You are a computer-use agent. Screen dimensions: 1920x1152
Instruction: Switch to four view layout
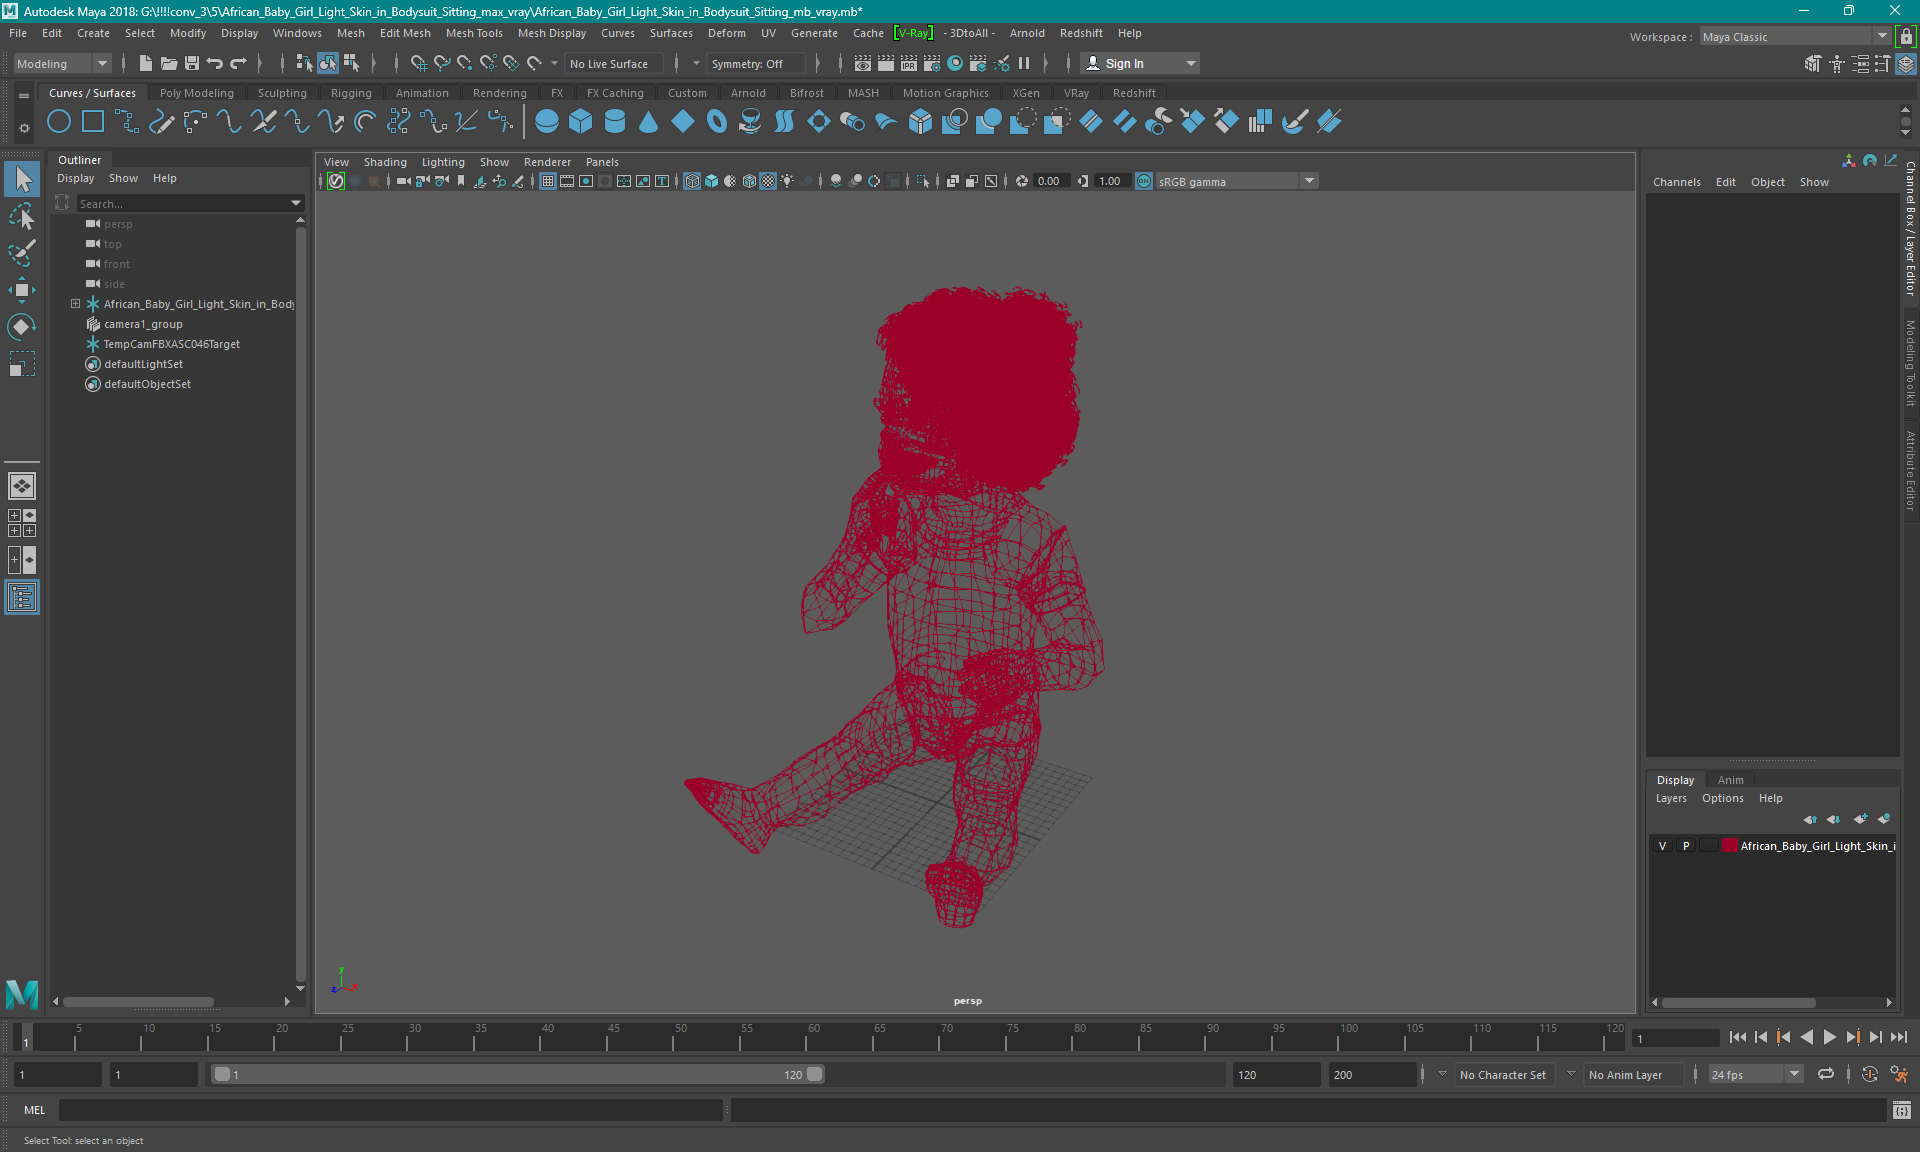point(22,523)
